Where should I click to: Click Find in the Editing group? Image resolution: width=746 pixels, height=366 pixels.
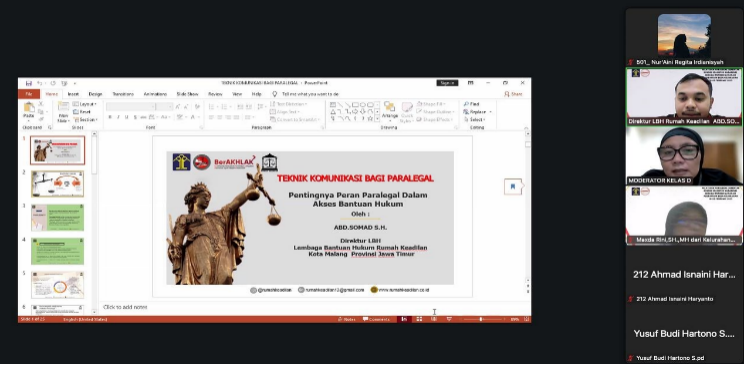[471, 104]
